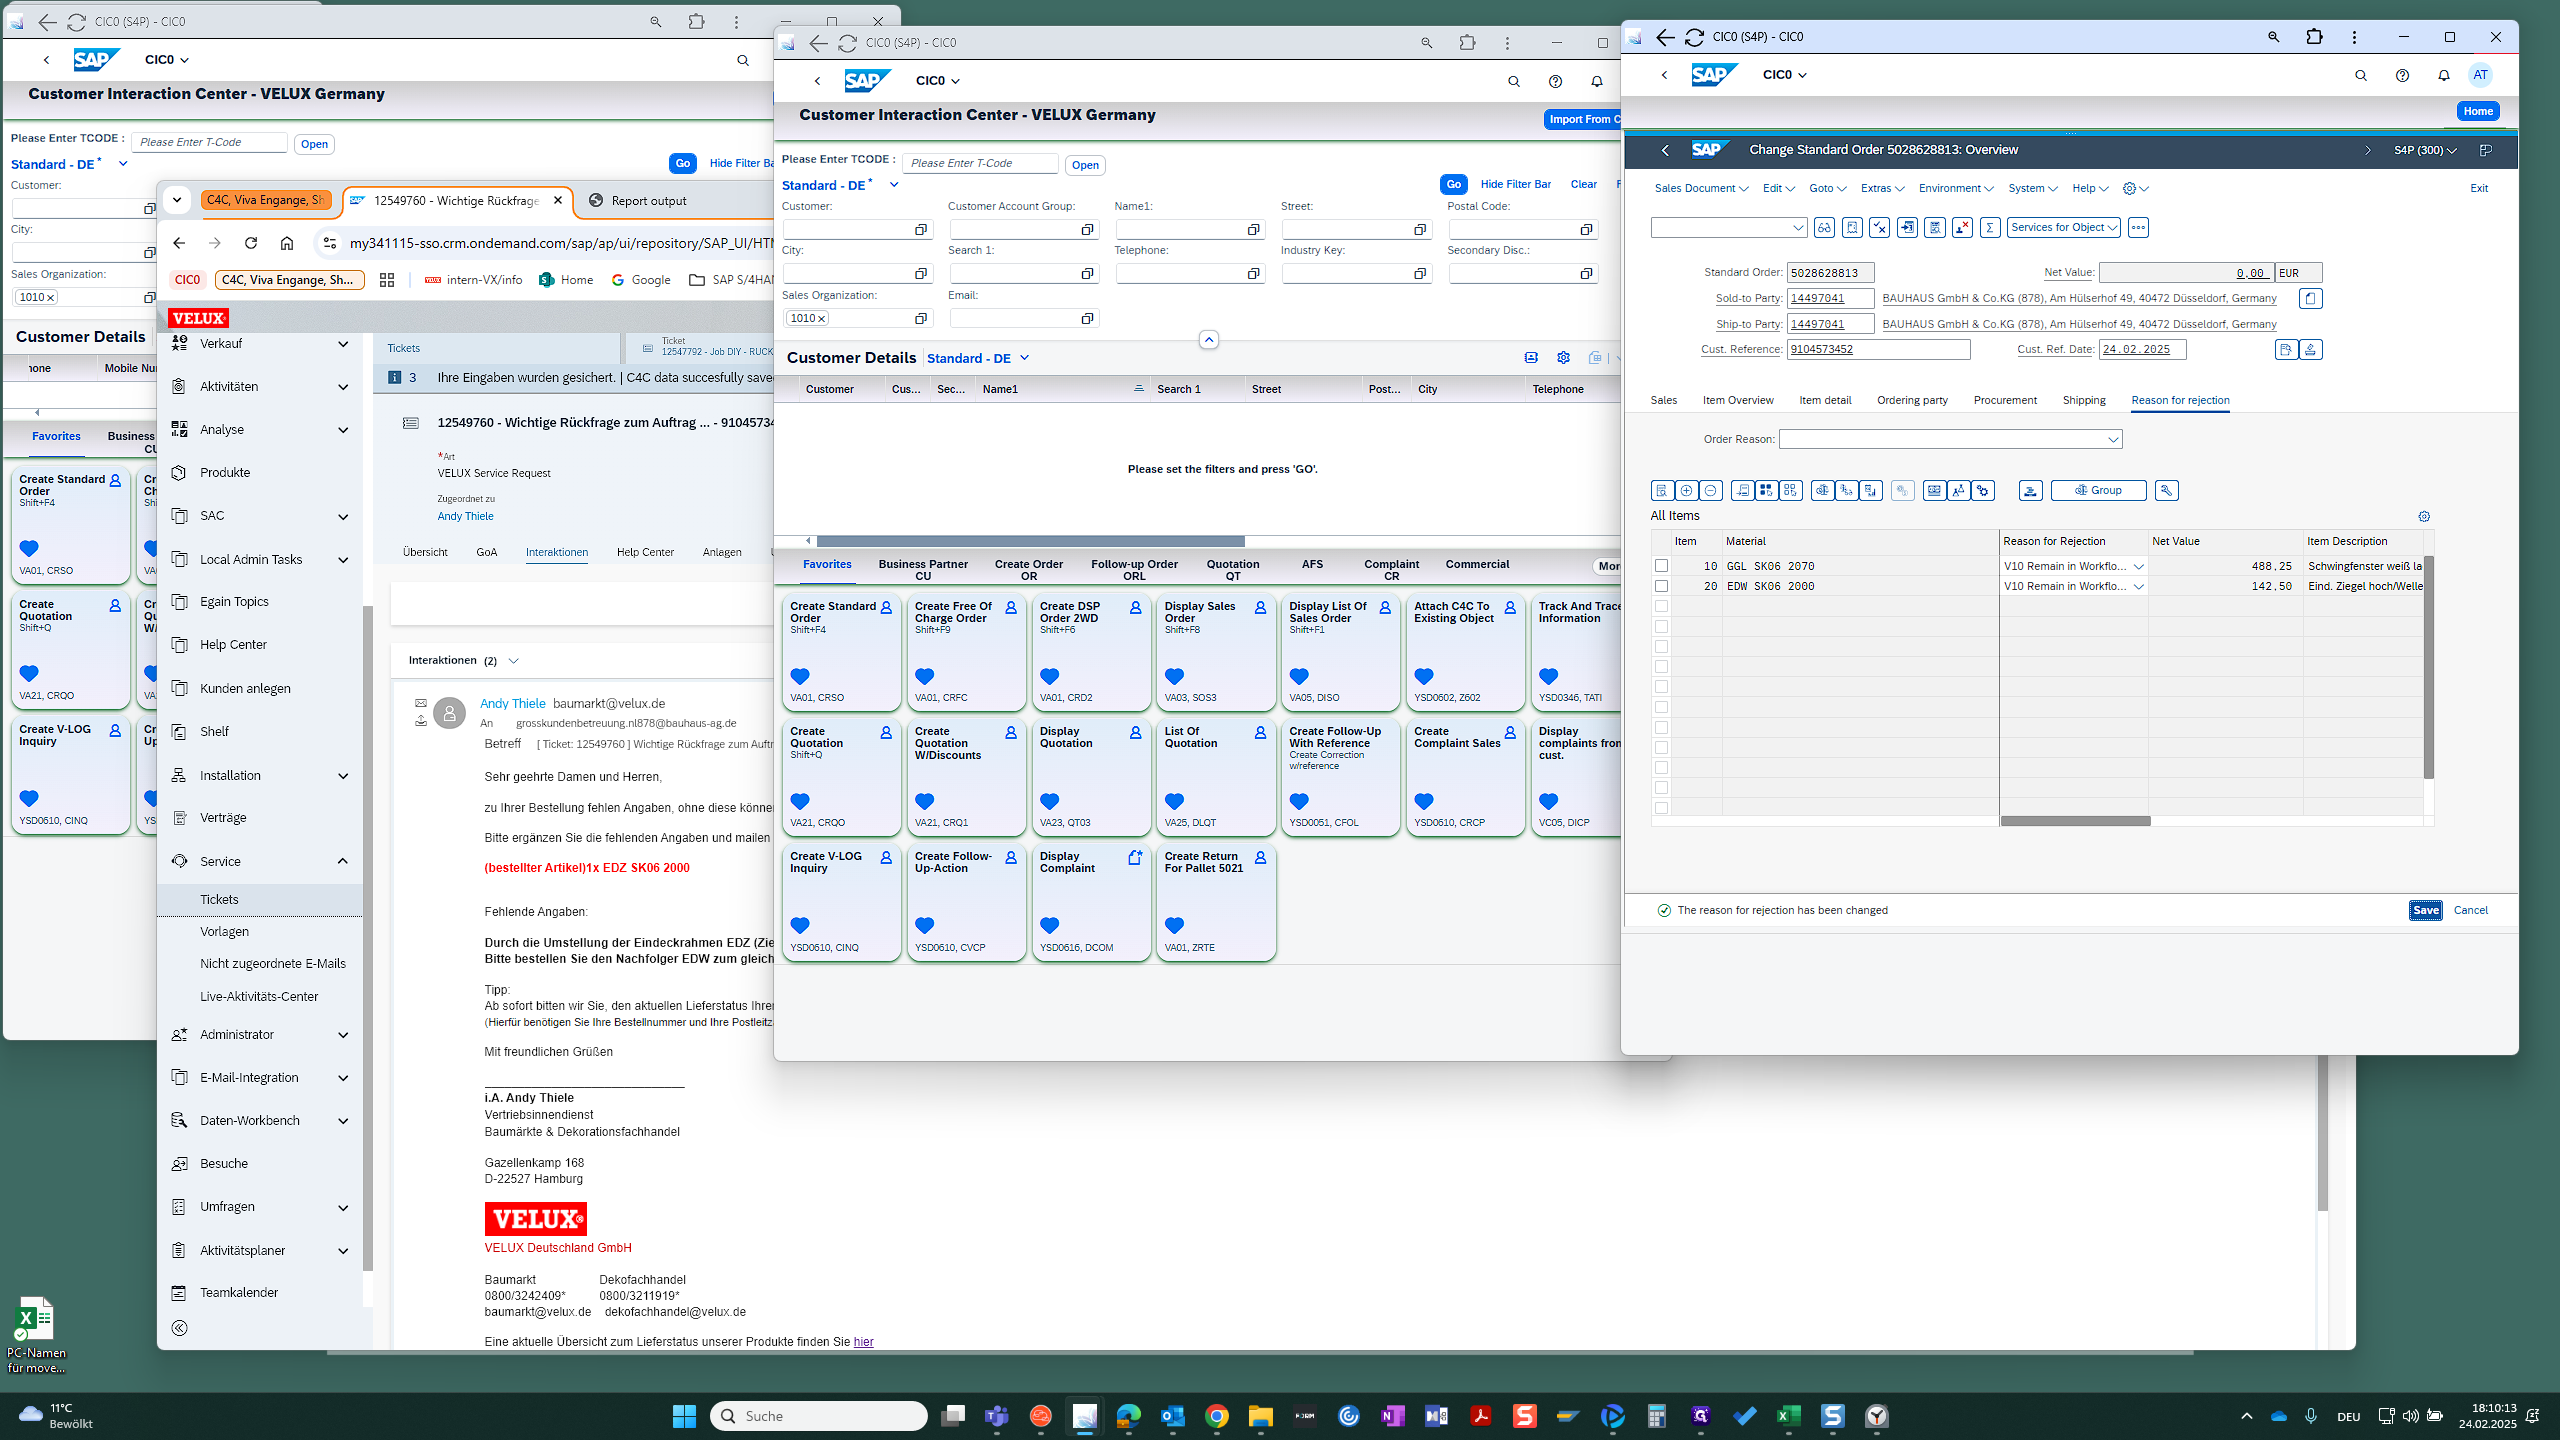Click the wrench icon next to the Group button
2560x1440 pixels.
pos(2166,491)
